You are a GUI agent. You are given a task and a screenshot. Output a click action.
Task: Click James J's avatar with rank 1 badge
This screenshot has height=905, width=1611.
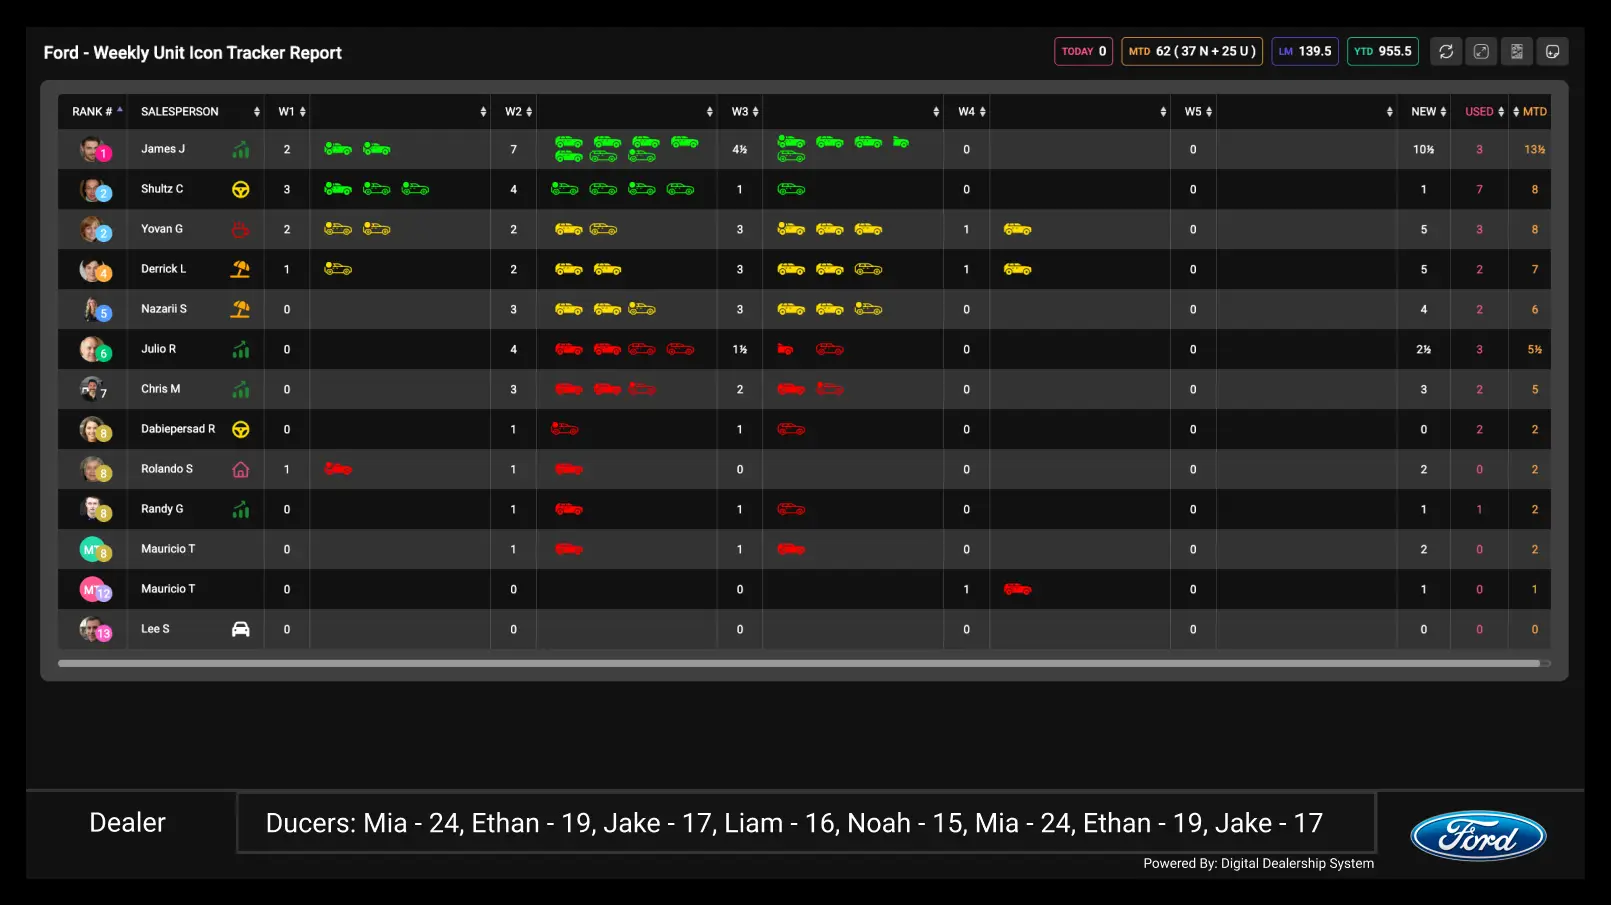pos(94,149)
